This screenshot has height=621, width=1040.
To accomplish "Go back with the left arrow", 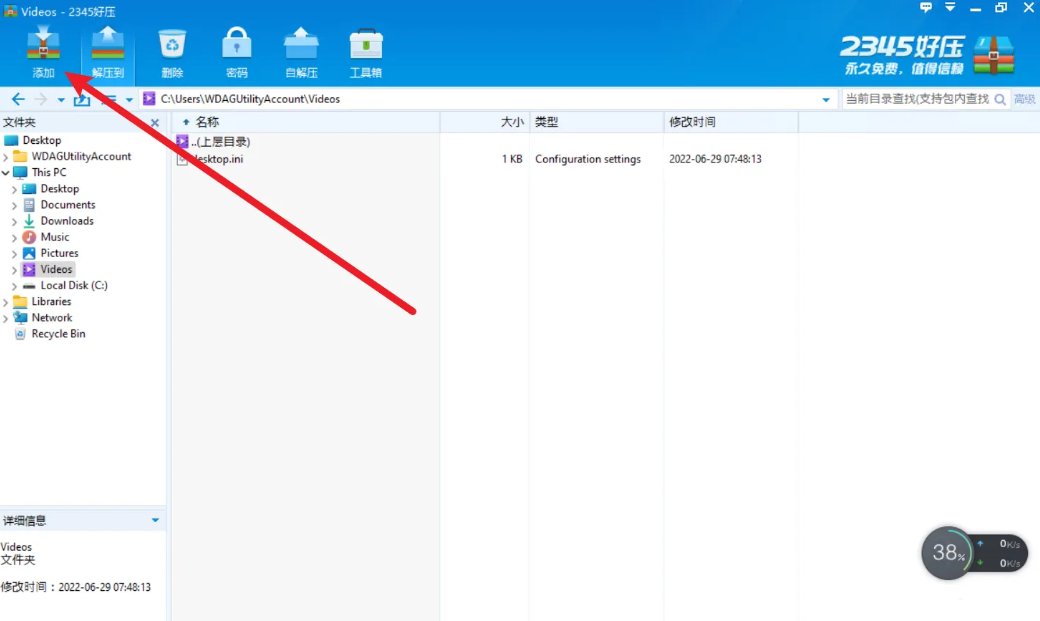I will [18, 99].
